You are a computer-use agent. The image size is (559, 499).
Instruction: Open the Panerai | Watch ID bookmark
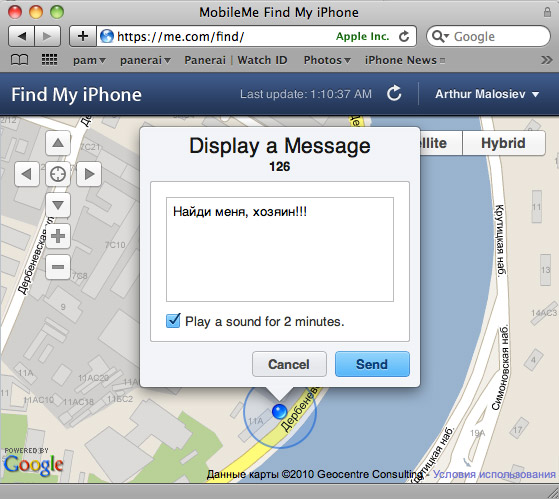click(x=236, y=60)
